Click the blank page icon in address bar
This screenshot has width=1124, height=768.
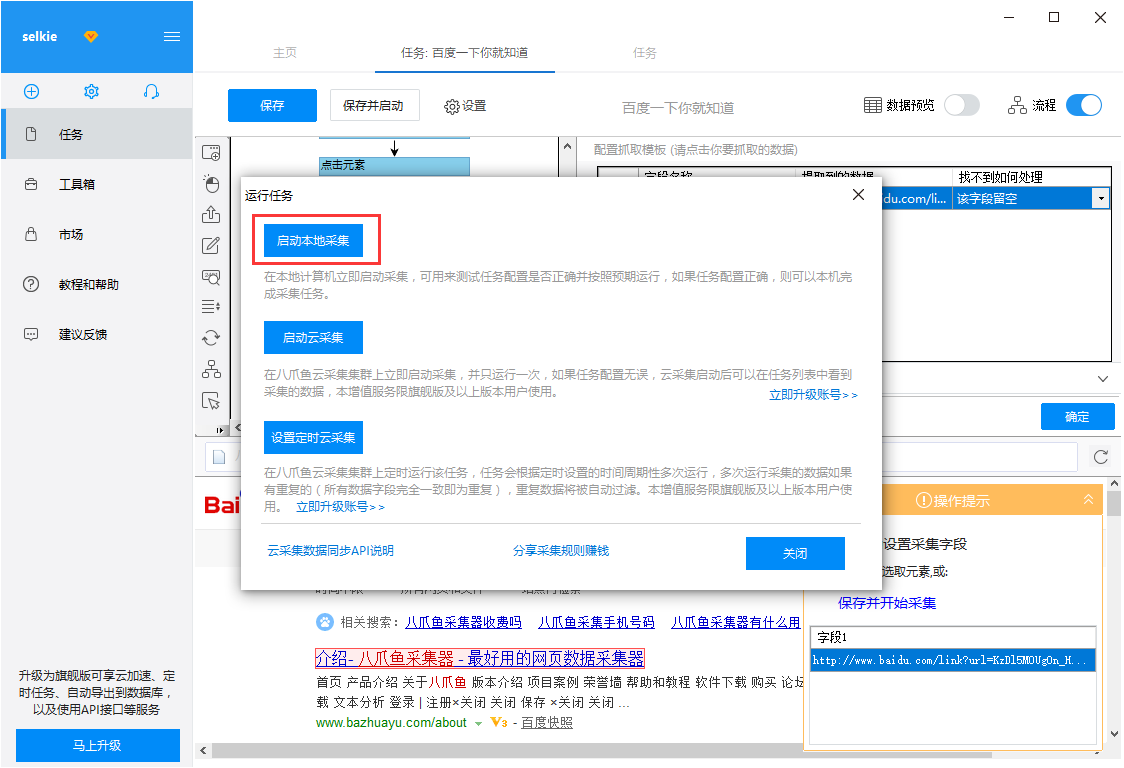[219, 457]
